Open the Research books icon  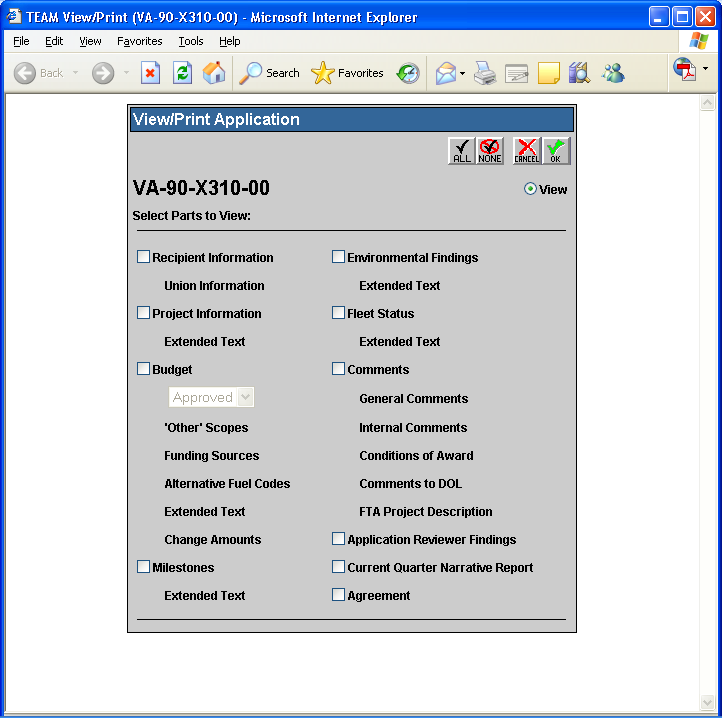579,73
